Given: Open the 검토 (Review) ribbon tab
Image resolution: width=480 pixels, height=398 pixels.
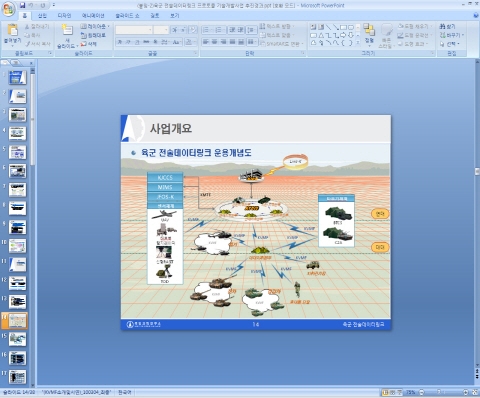Looking at the screenshot, I should tap(155, 15).
